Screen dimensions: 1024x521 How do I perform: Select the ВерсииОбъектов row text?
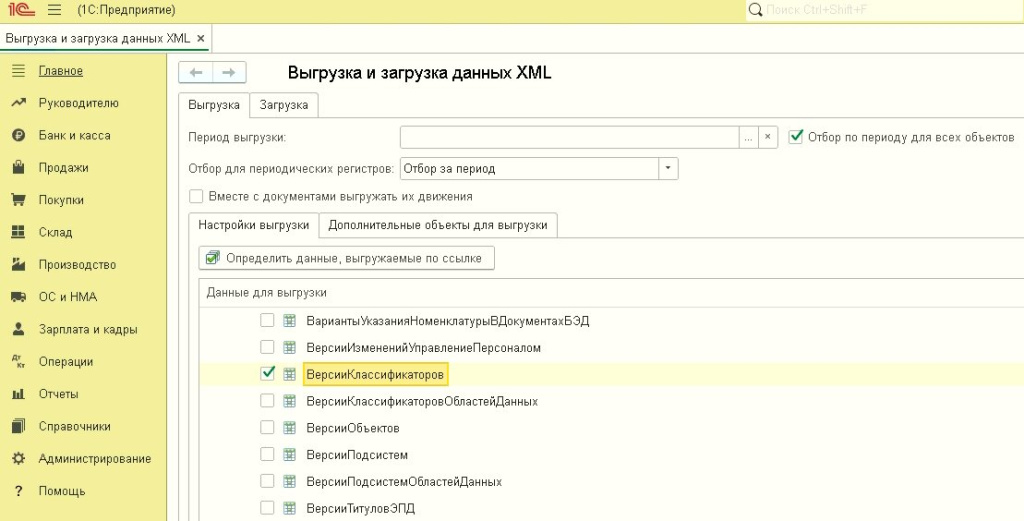coord(353,428)
